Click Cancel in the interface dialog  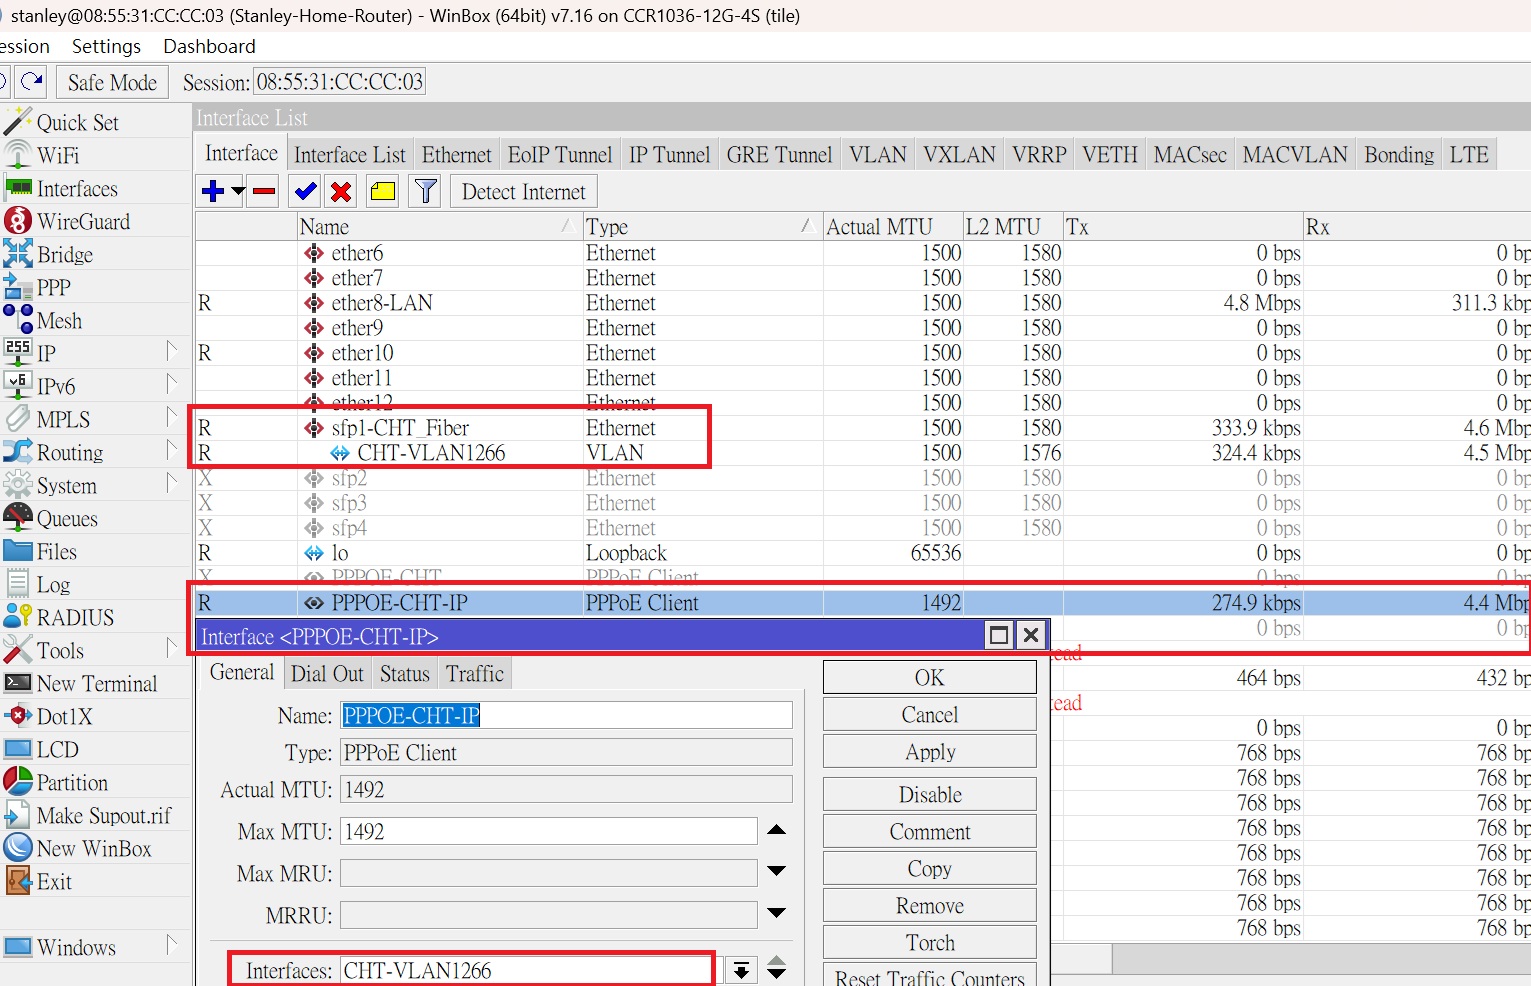[x=930, y=714]
